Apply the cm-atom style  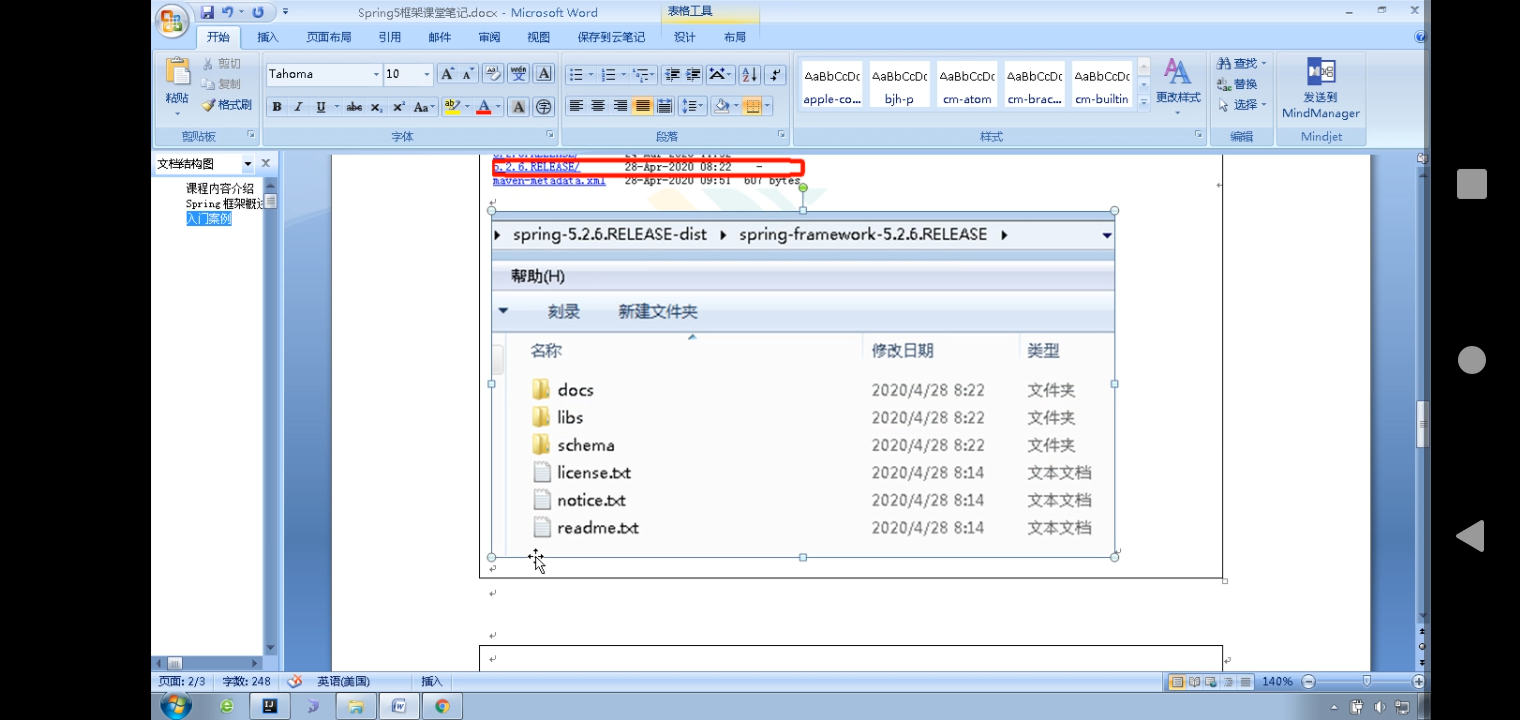click(x=968, y=85)
